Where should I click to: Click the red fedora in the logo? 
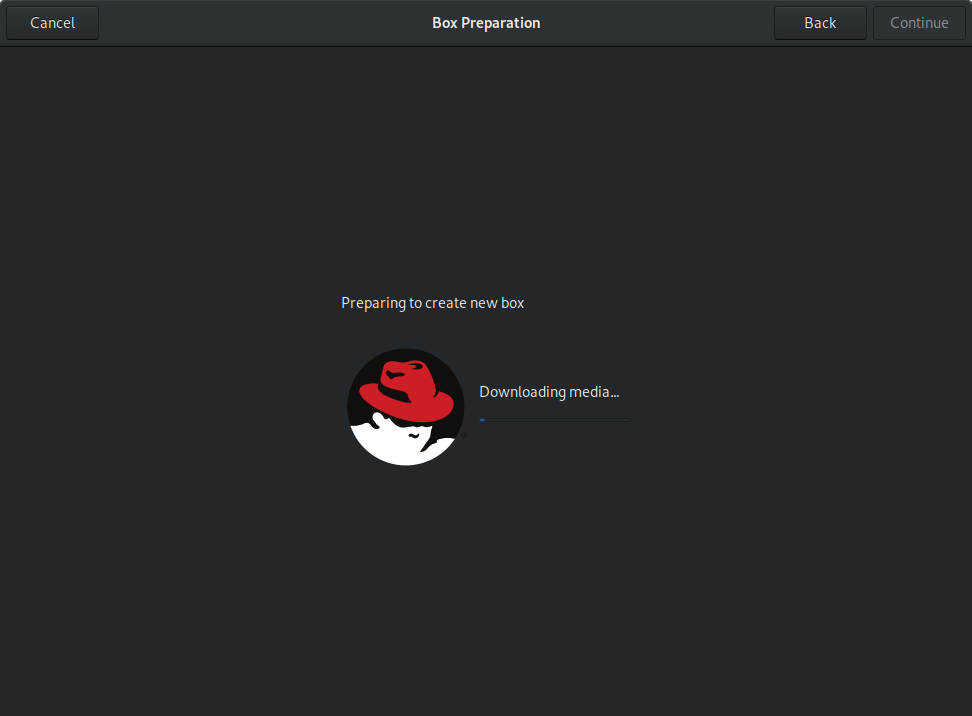(408, 389)
